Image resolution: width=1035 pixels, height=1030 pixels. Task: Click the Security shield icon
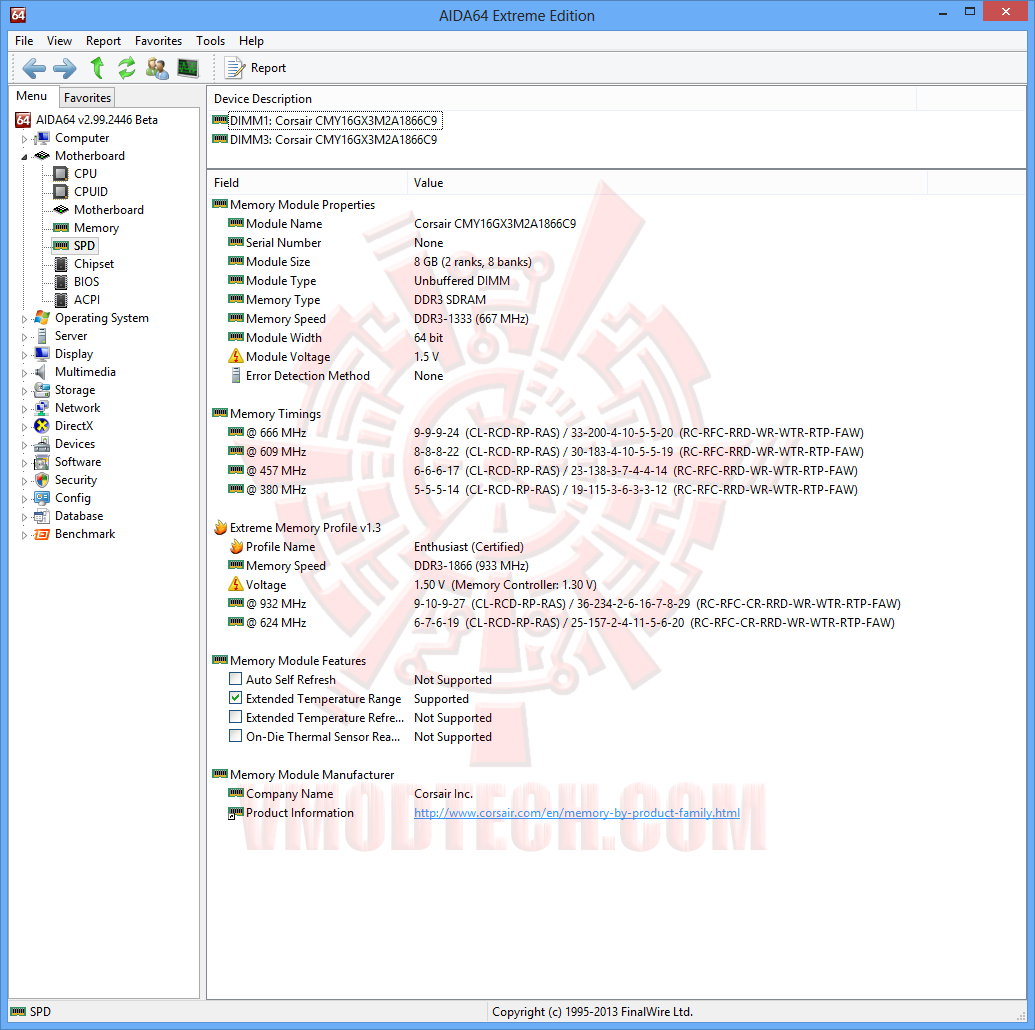click(42, 480)
